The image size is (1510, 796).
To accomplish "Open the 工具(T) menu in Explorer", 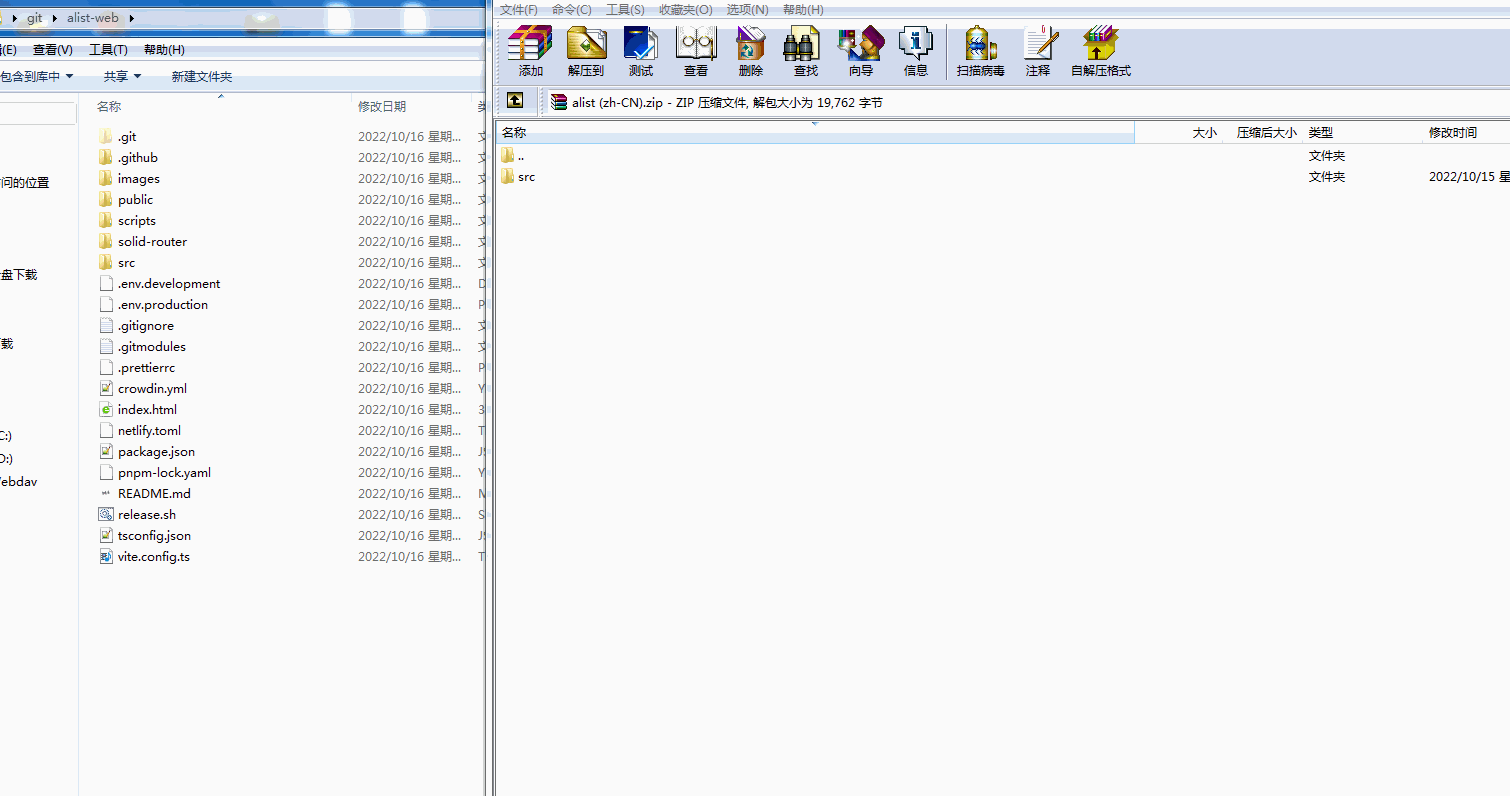I will click(108, 50).
